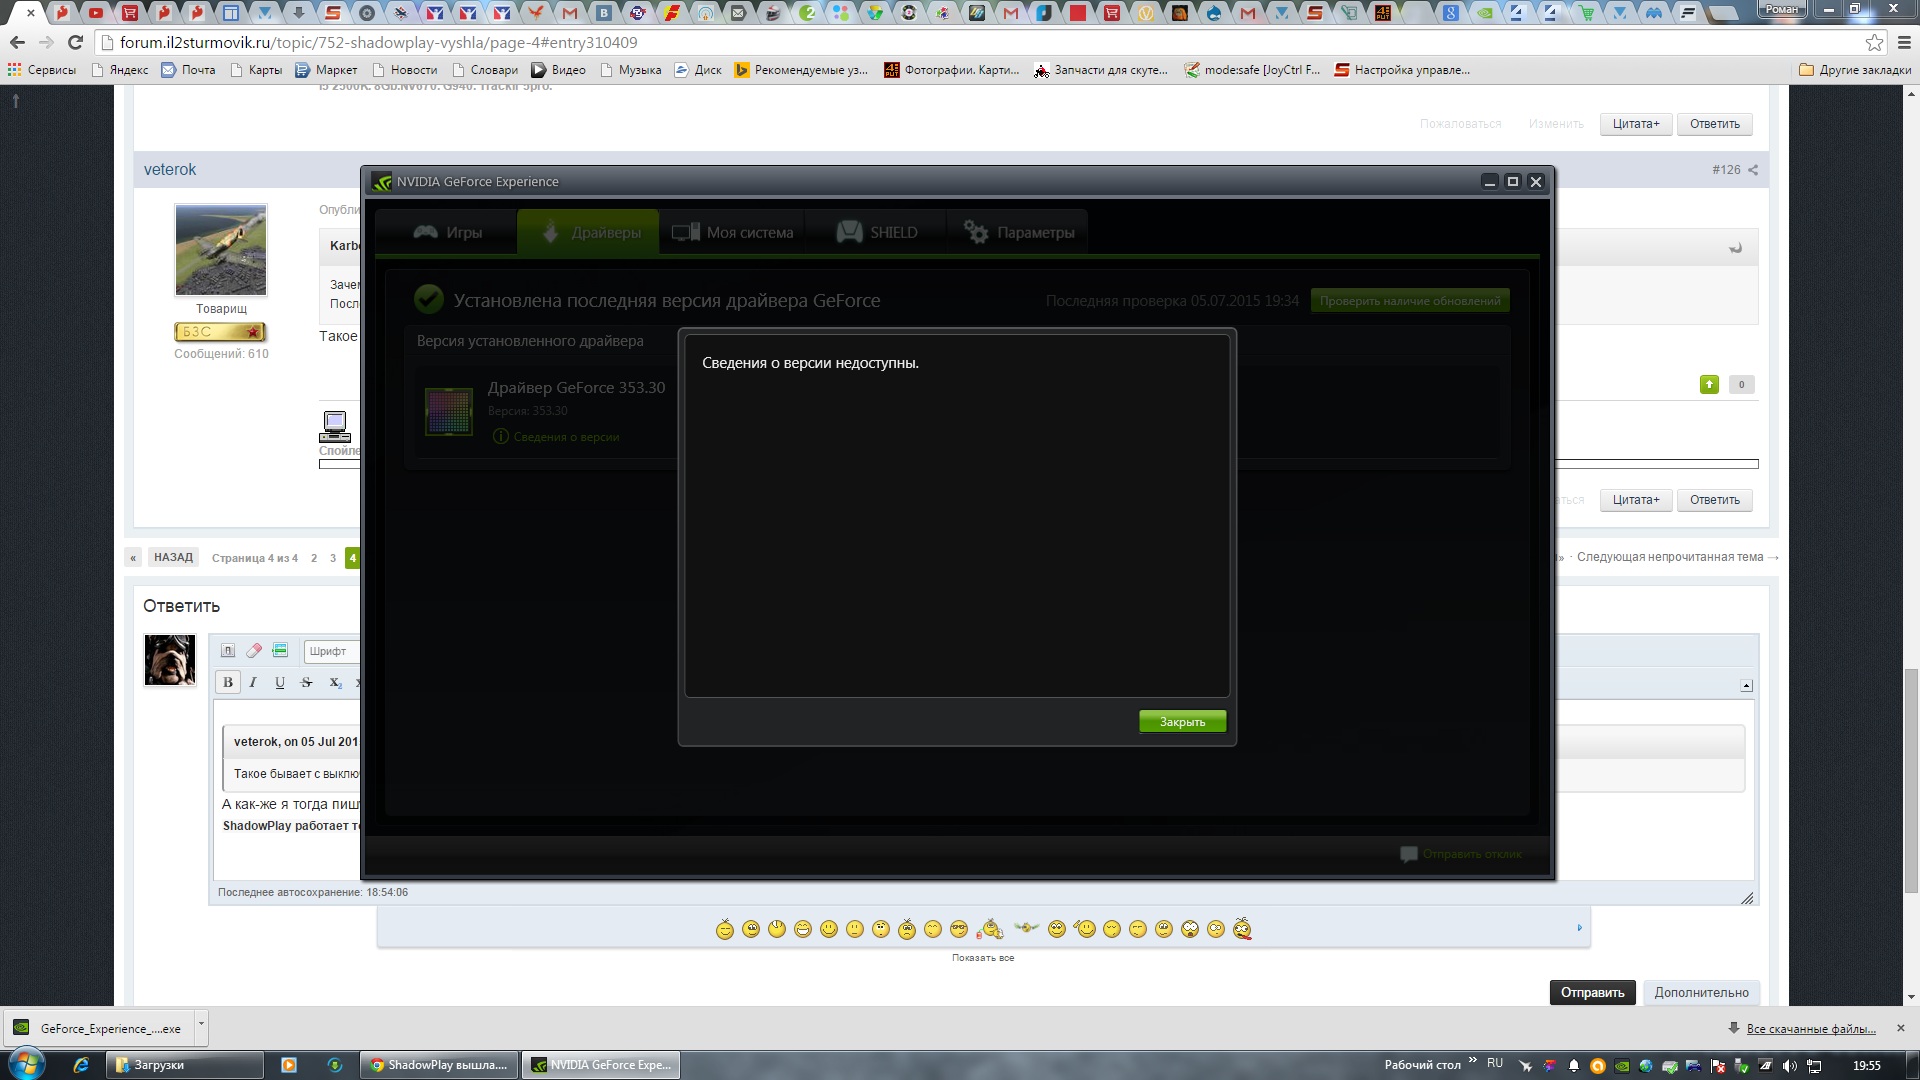Select the SHIELD tab

(x=876, y=232)
